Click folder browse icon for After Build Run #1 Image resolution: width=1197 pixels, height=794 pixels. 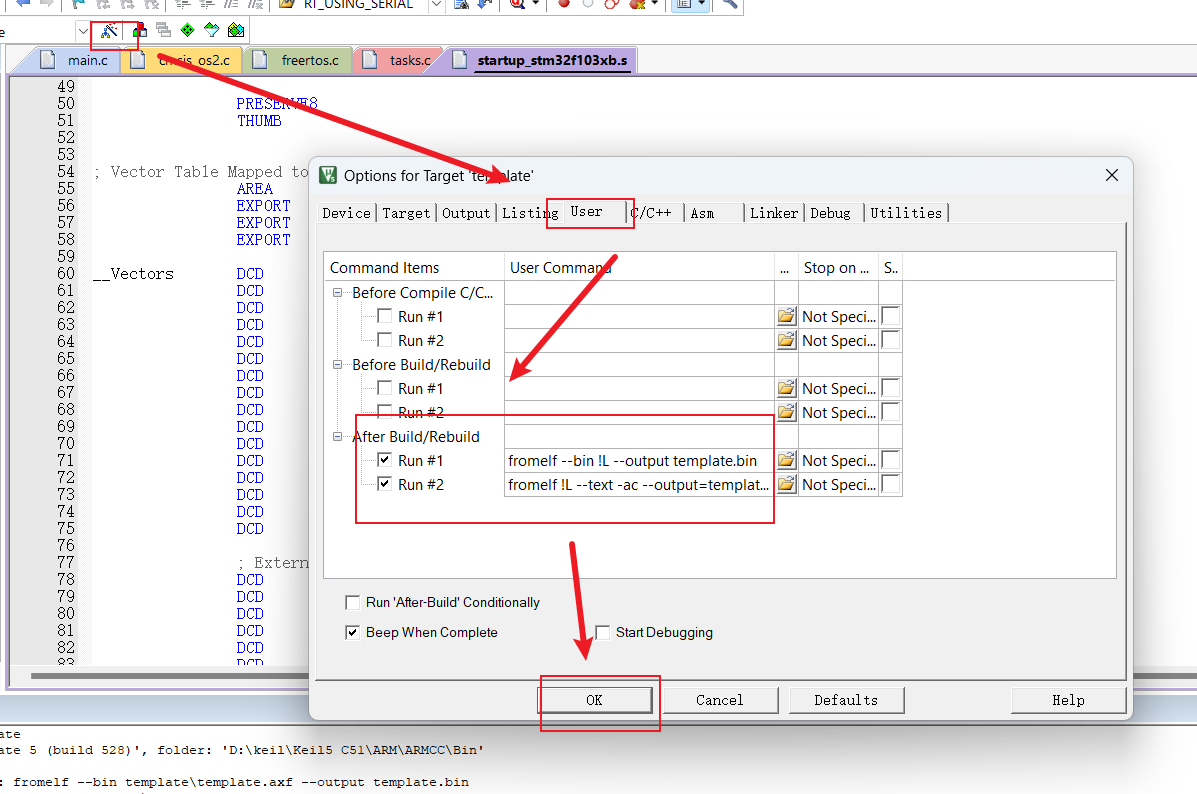tap(786, 460)
